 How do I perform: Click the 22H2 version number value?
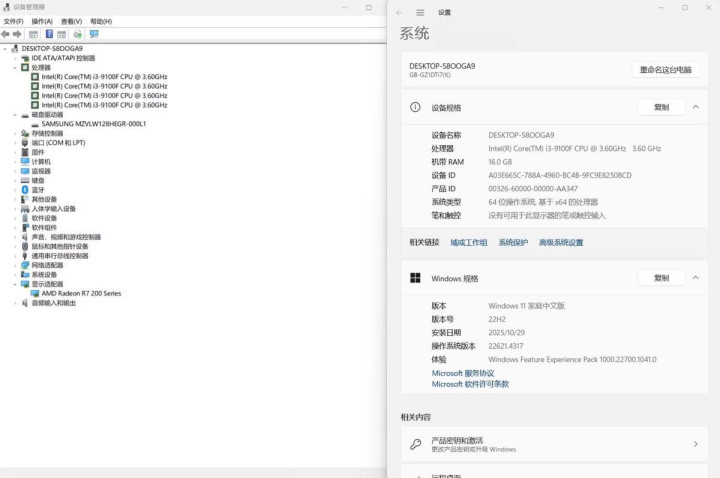point(497,319)
